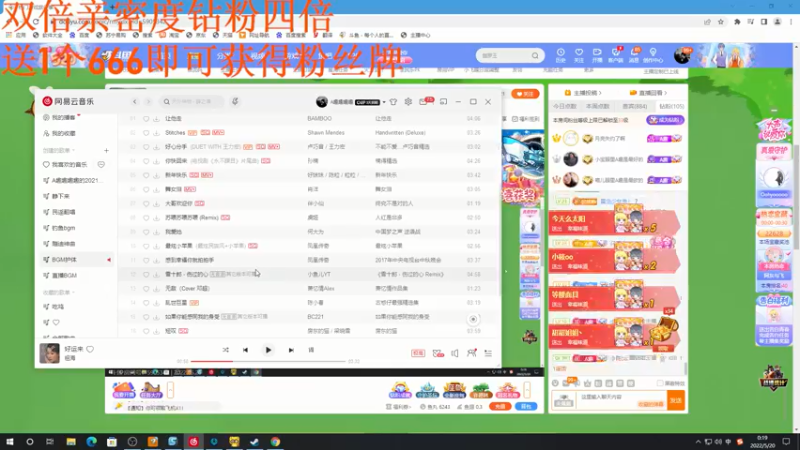The image size is (800, 450).
Task: Skip to previous track
Action: point(245,350)
